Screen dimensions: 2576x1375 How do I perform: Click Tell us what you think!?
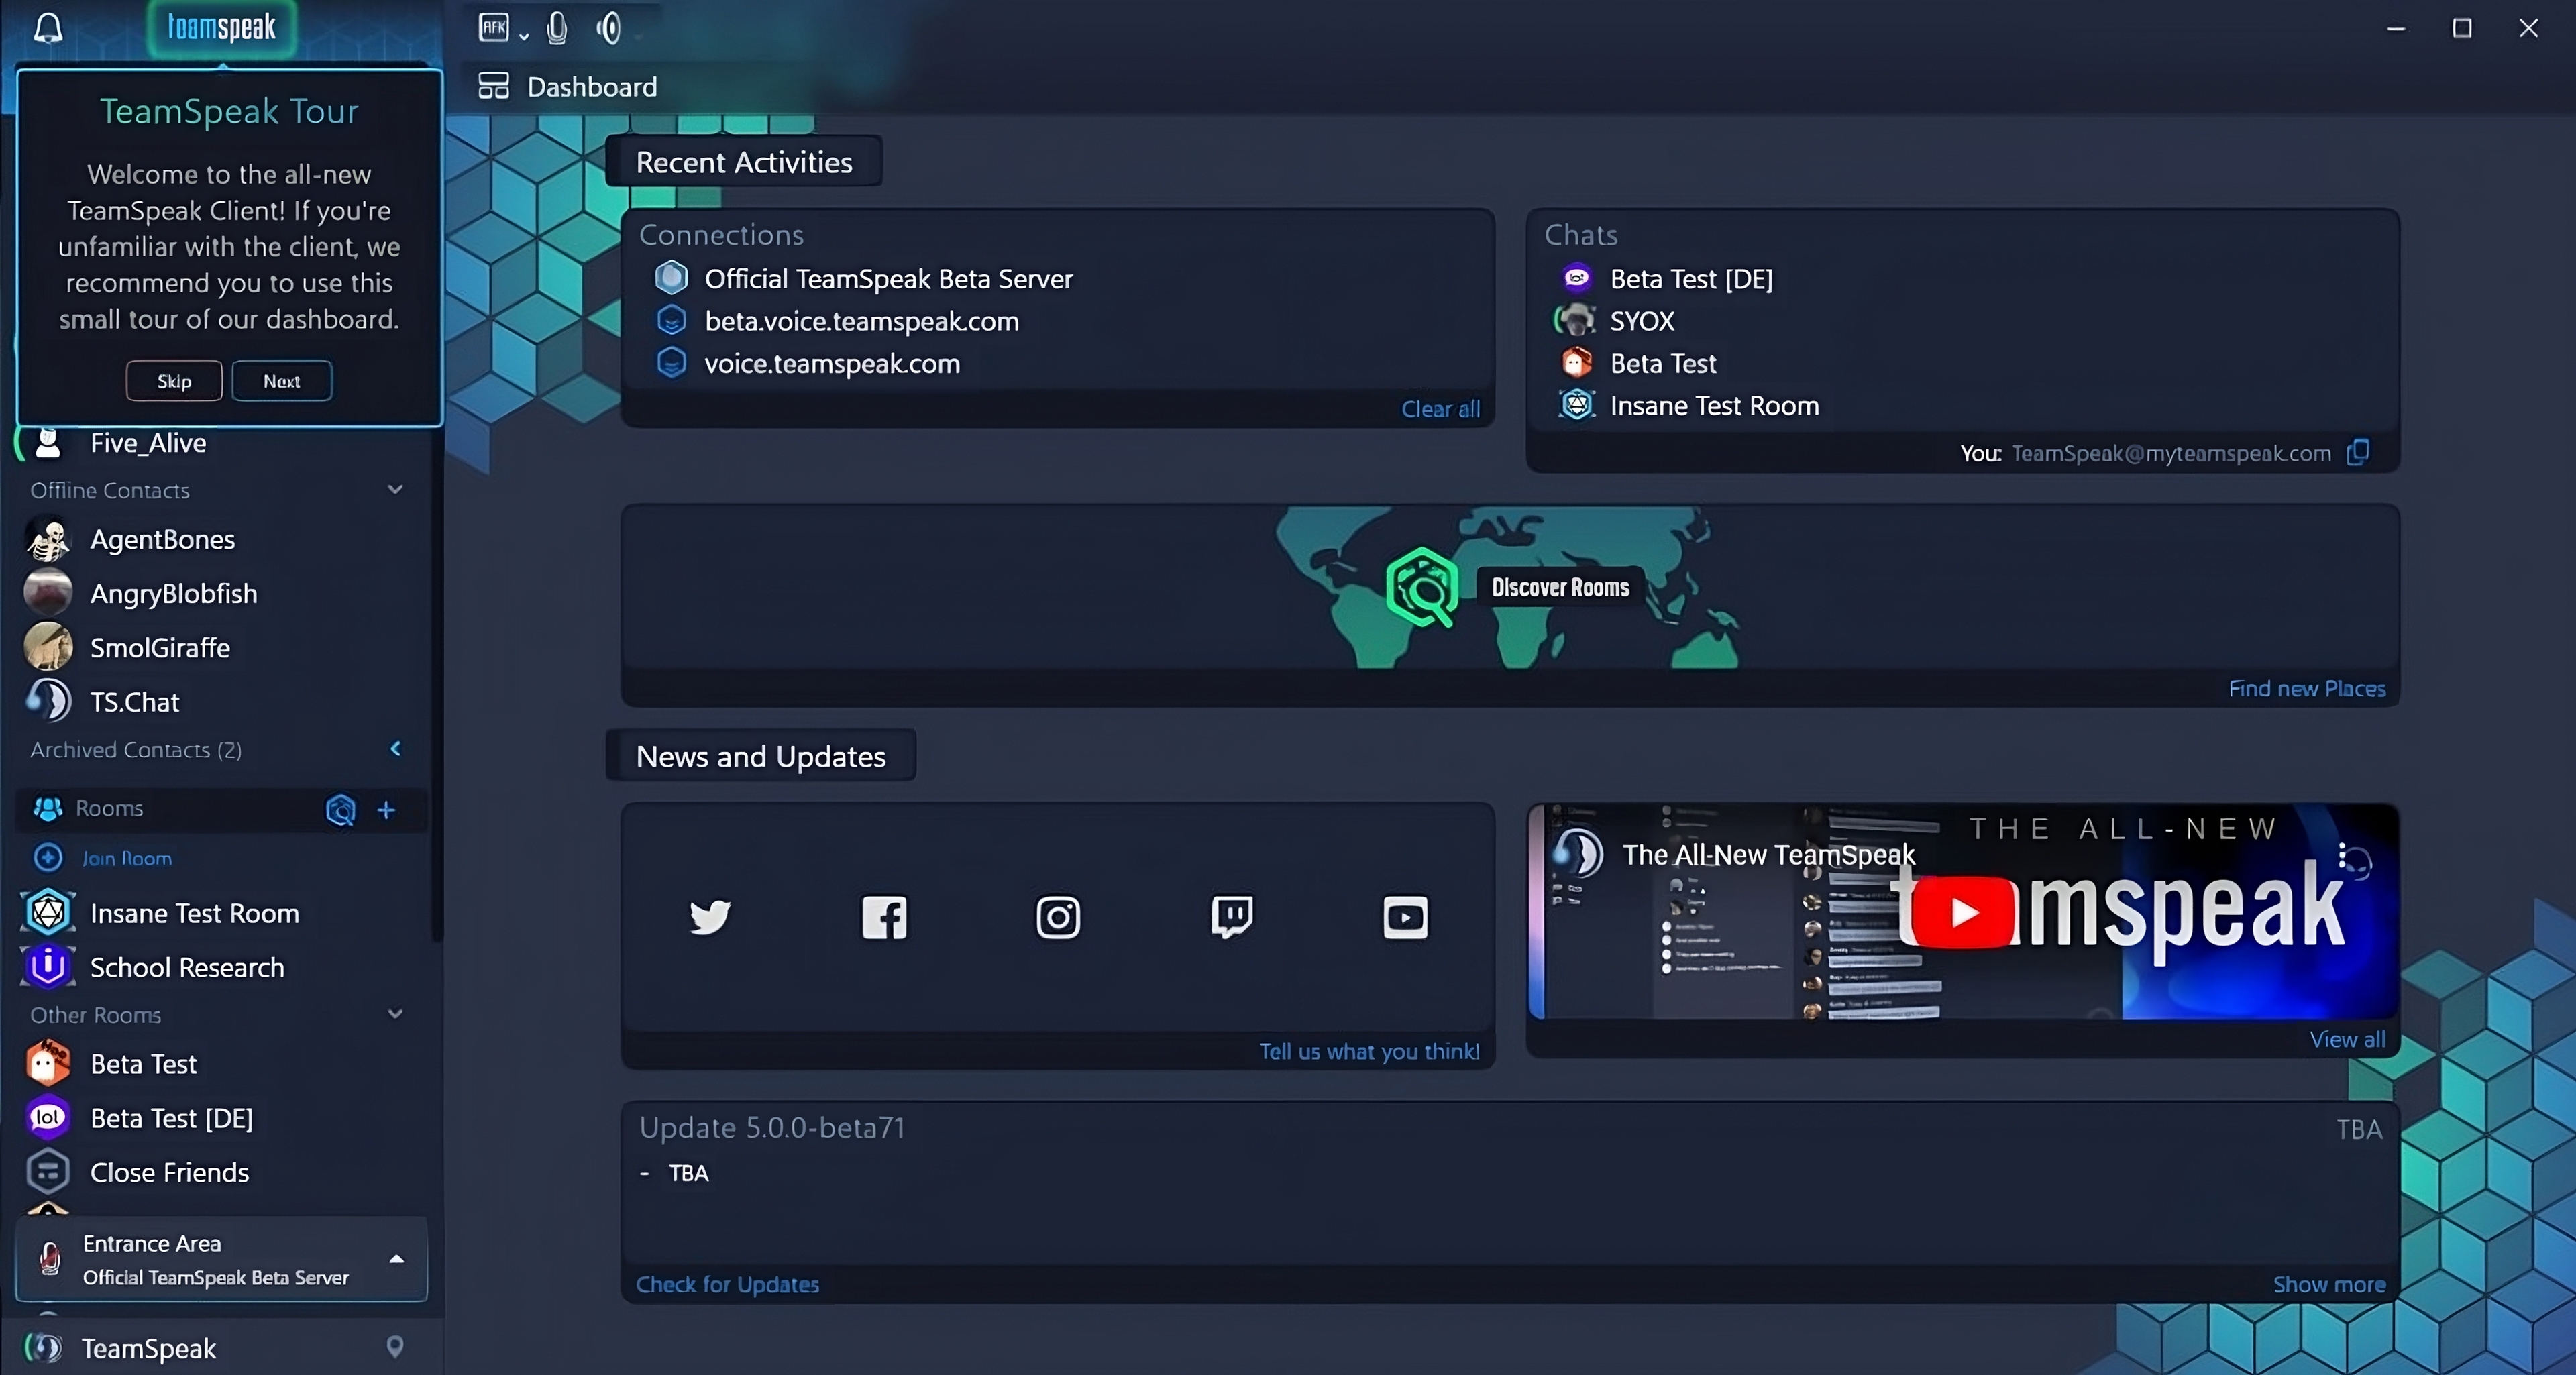(1368, 1051)
